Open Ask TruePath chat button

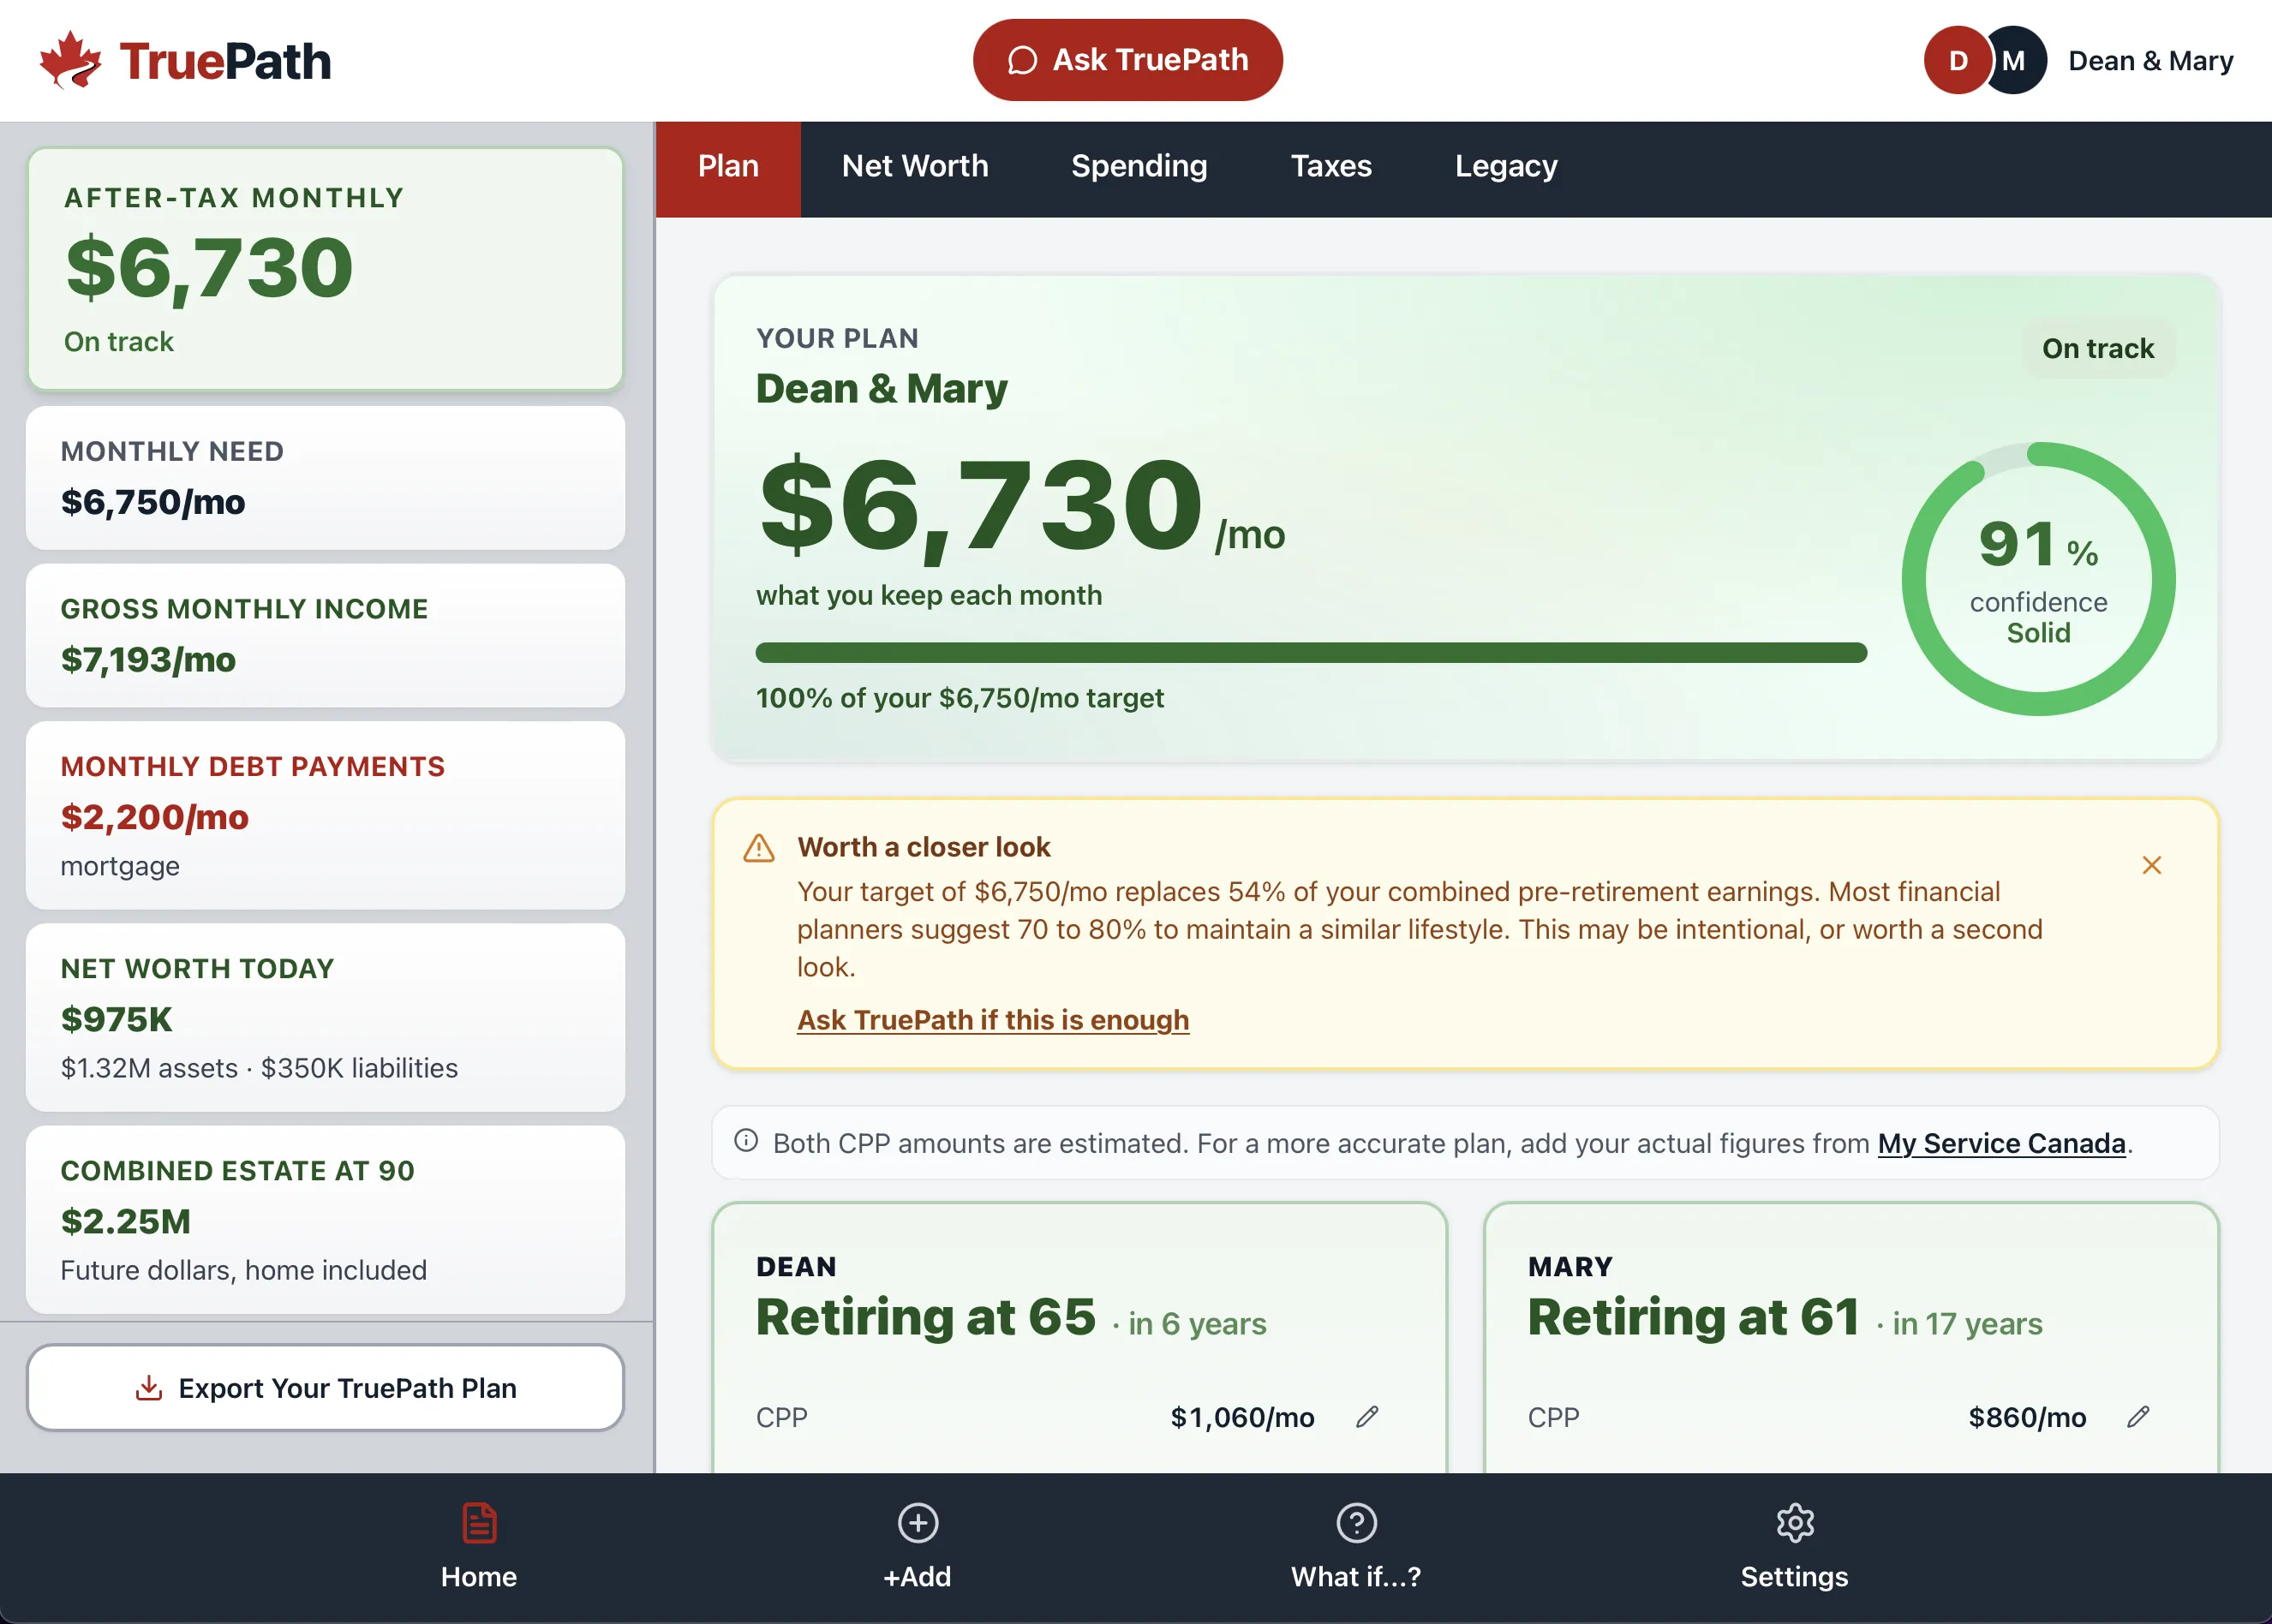1127,60
